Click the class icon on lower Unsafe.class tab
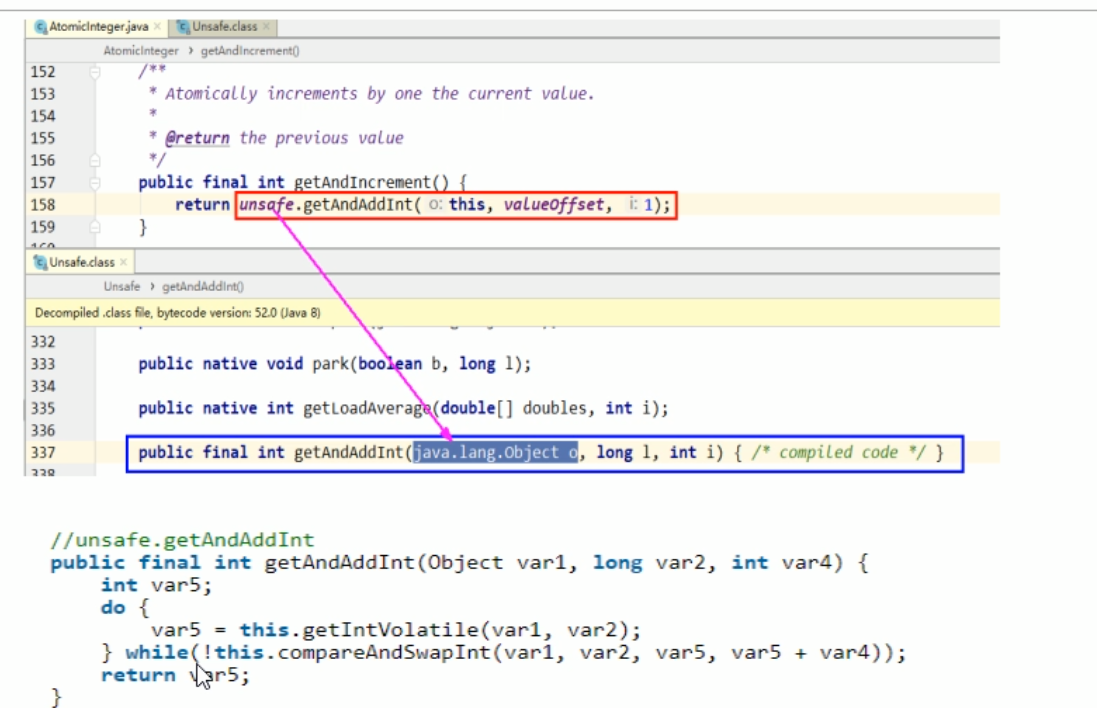Screen dimensions: 1097x708 pyautogui.click(x=41, y=262)
